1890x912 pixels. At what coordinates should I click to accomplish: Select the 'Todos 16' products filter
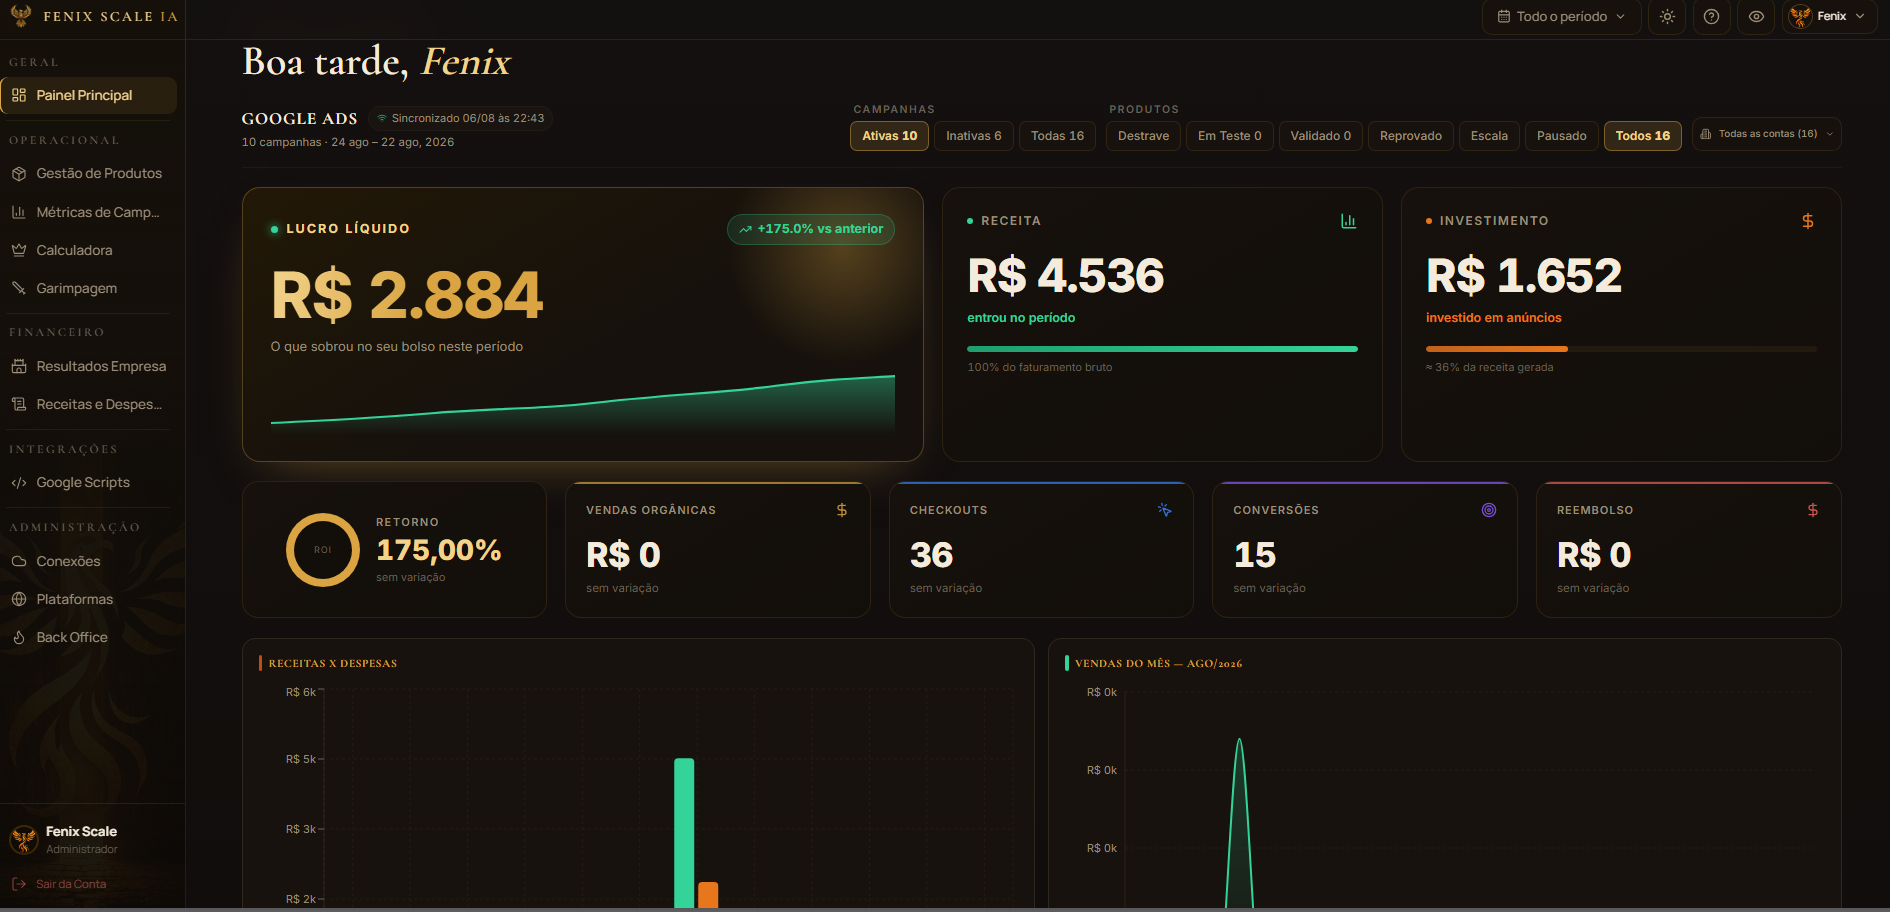1643,136
